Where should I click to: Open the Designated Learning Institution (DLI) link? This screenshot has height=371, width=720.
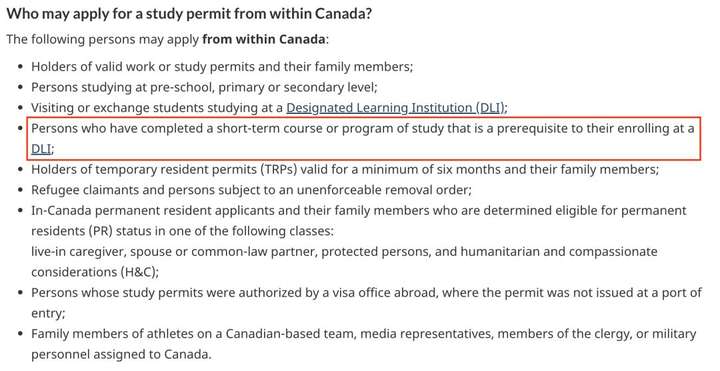coord(396,108)
